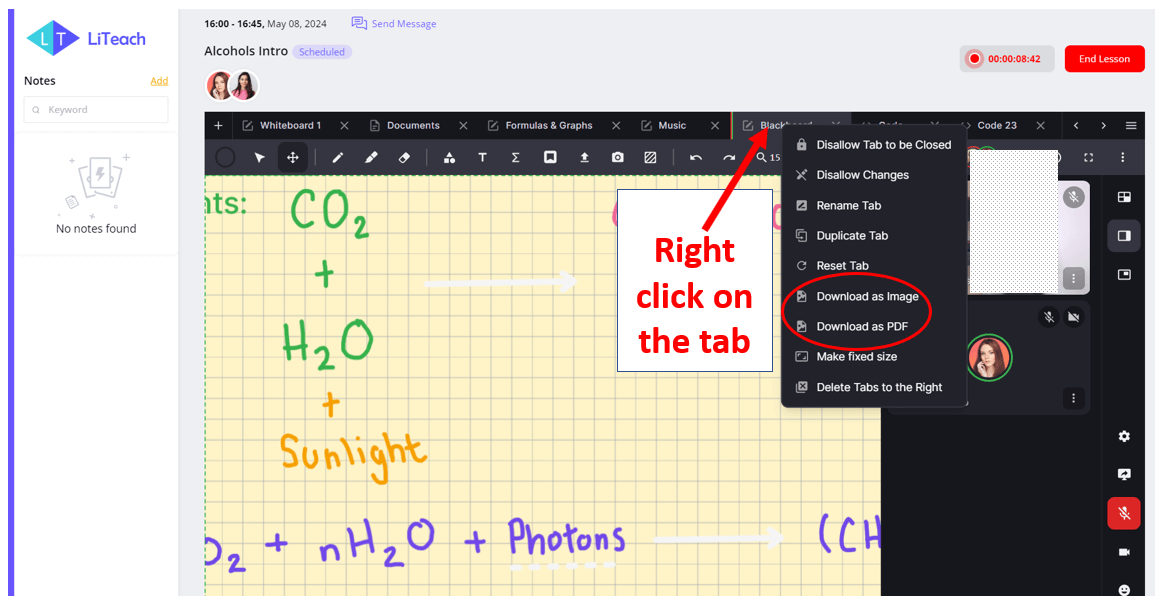
Task: Click the End Lesson button
Action: (1105, 59)
